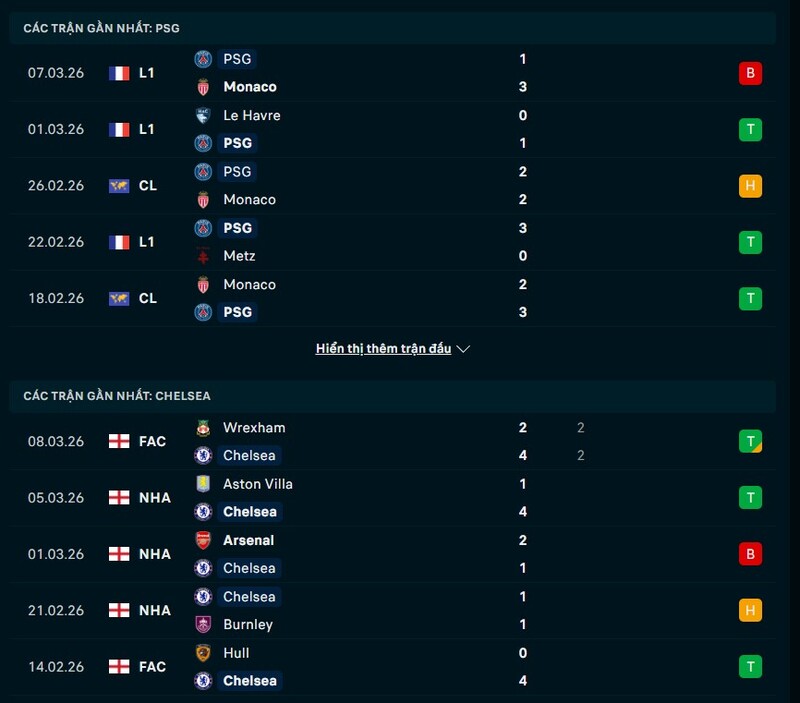Click the green T win badge for Metz match
Image resolution: width=800 pixels, height=703 pixels.
[751, 242]
